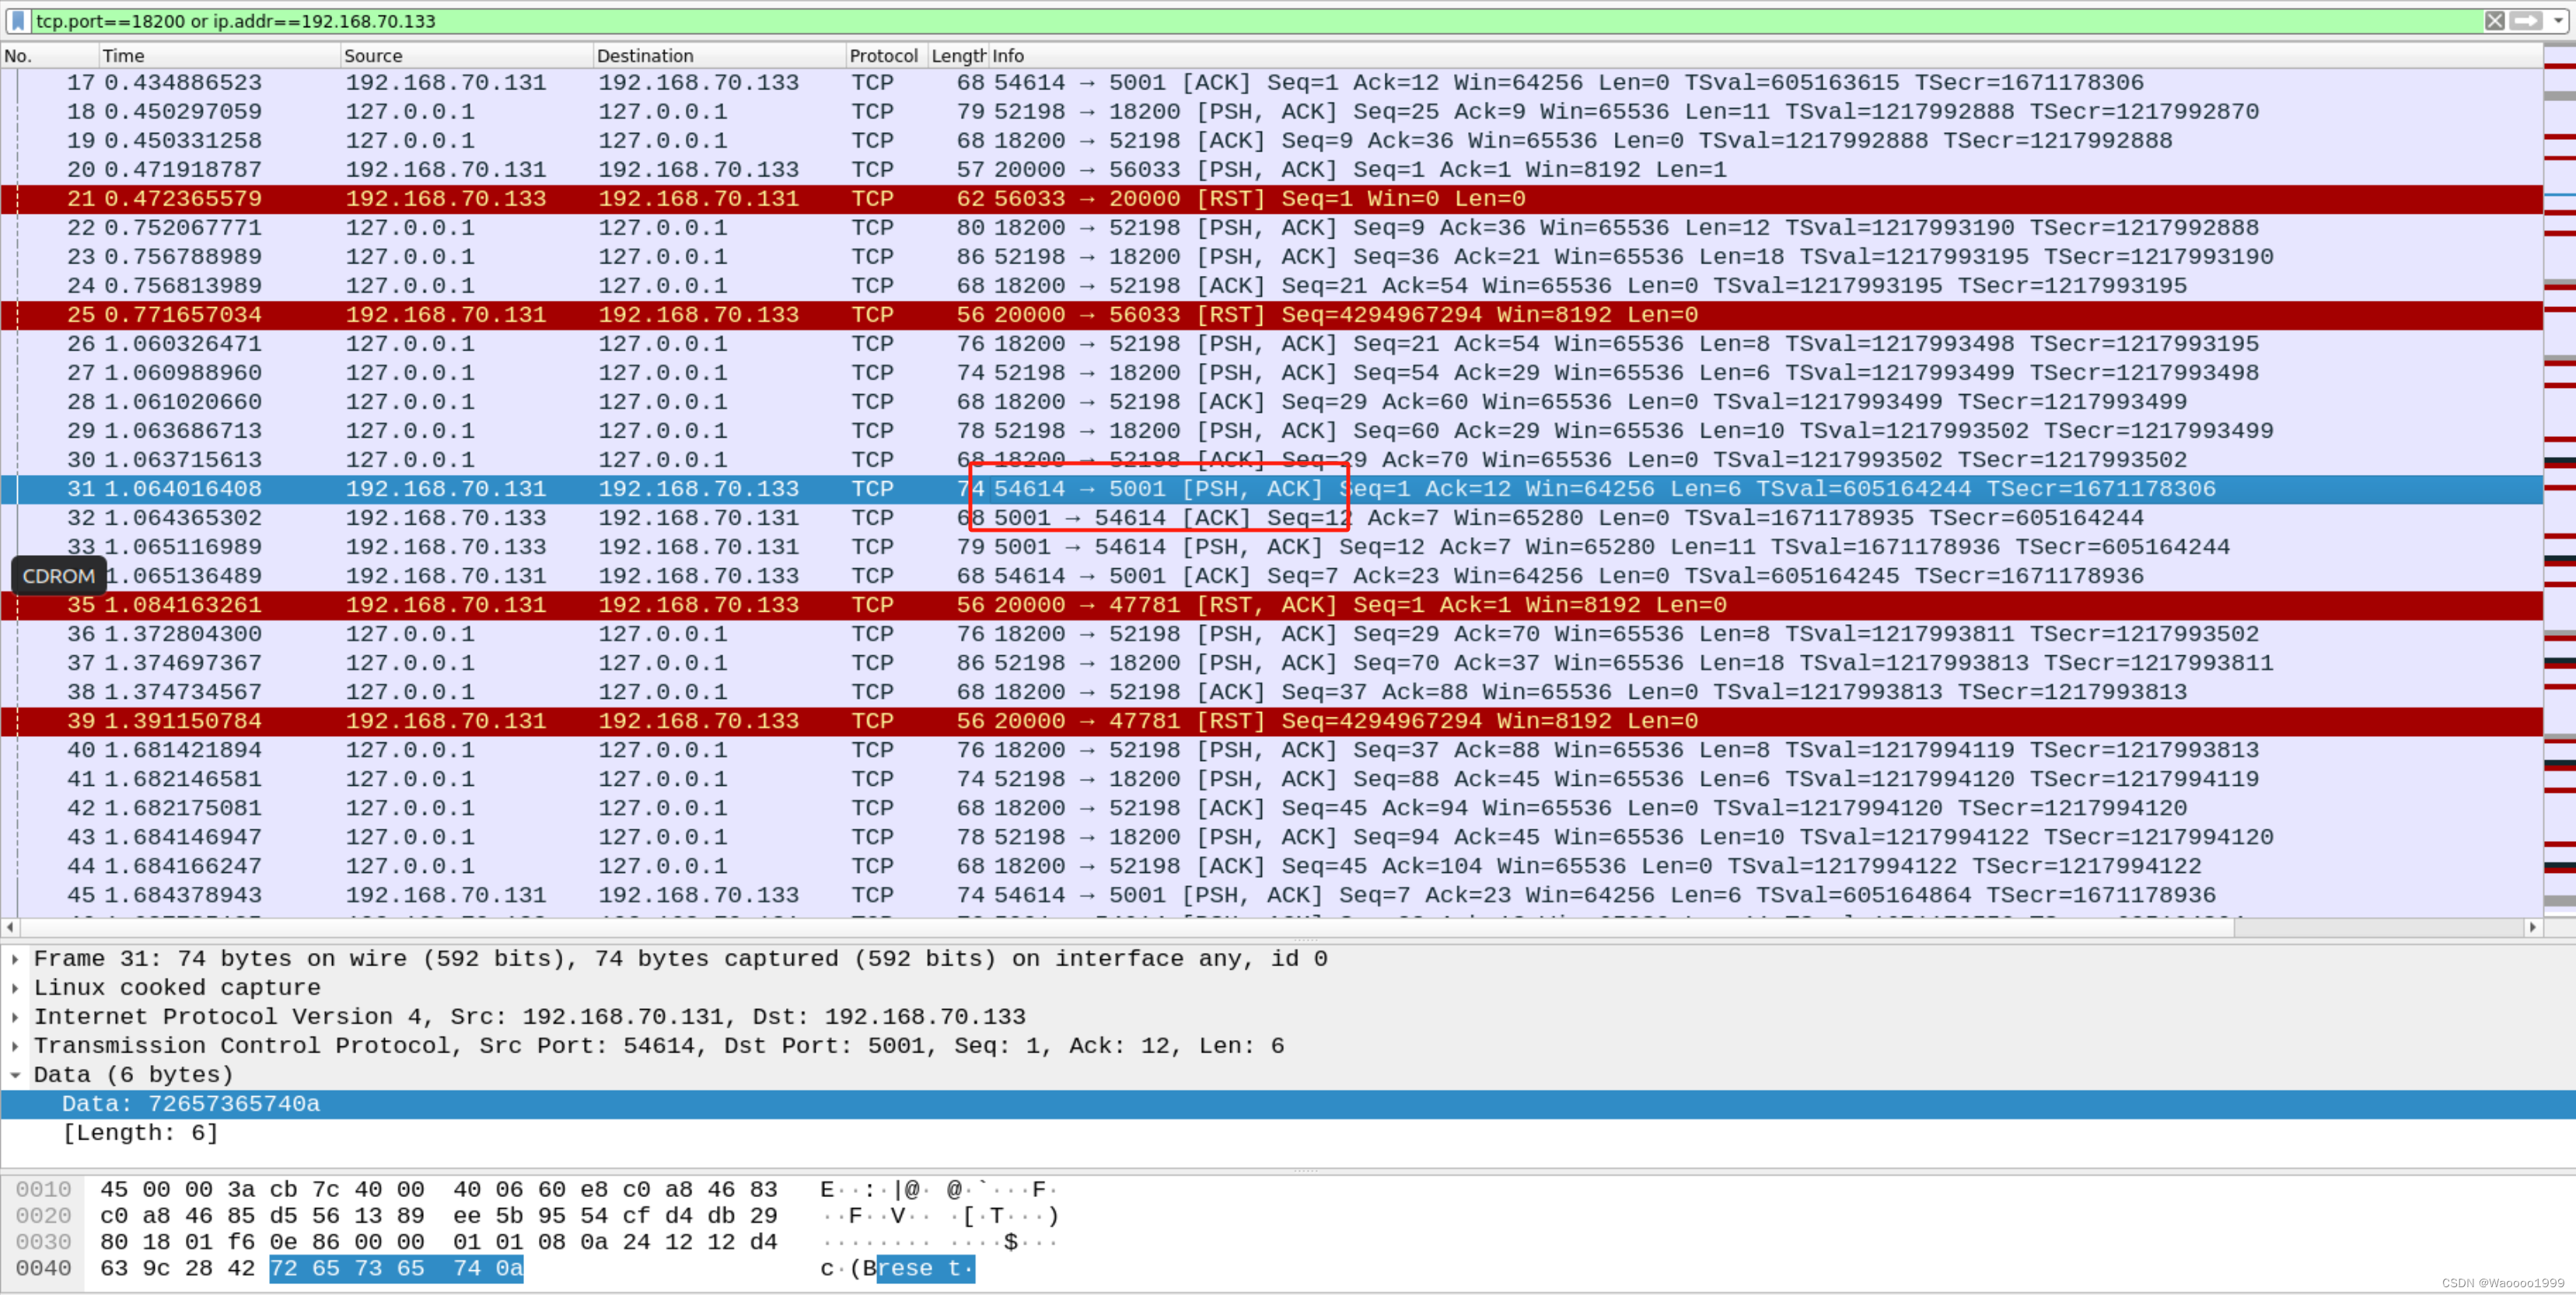Select red RST packet number 39
This screenshot has width=2576, height=1295.
point(1271,721)
